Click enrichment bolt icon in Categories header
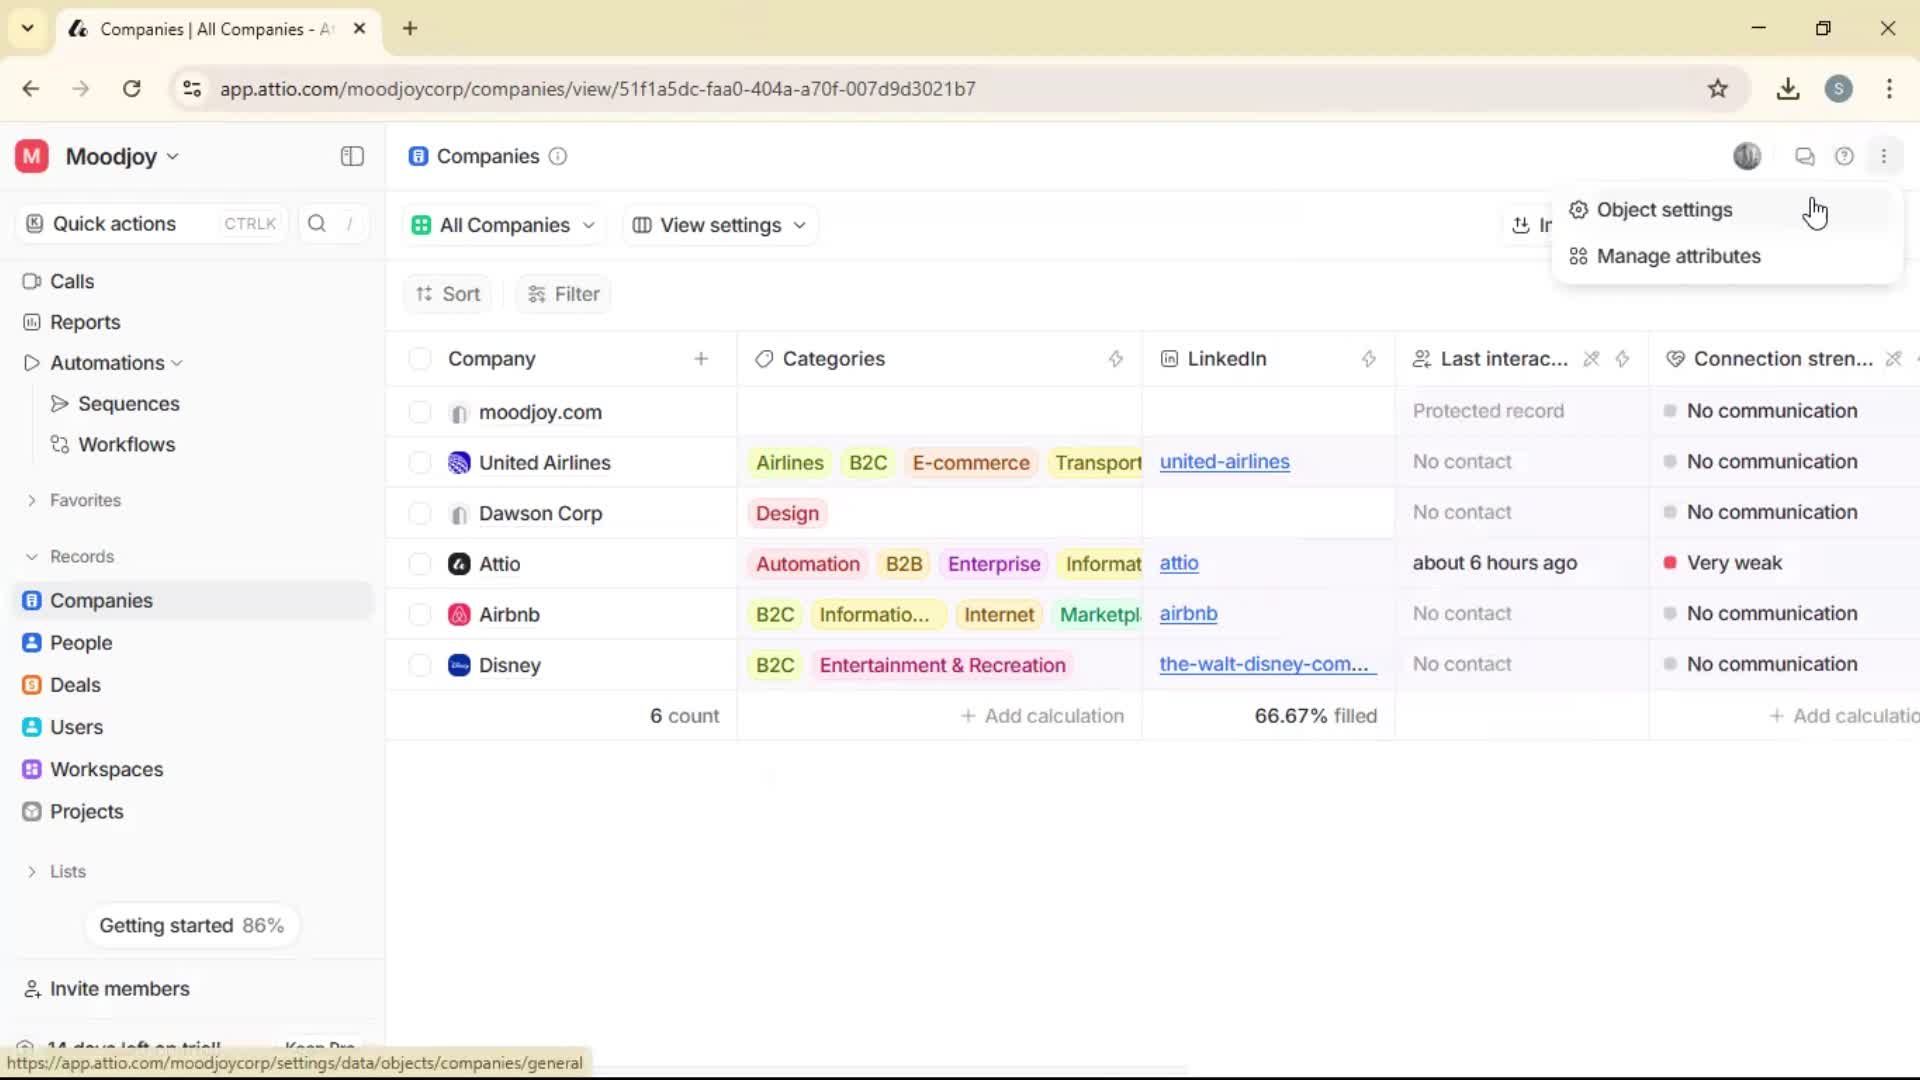Image resolution: width=1920 pixels, height=1080 pixels. tap(1116, 359)
